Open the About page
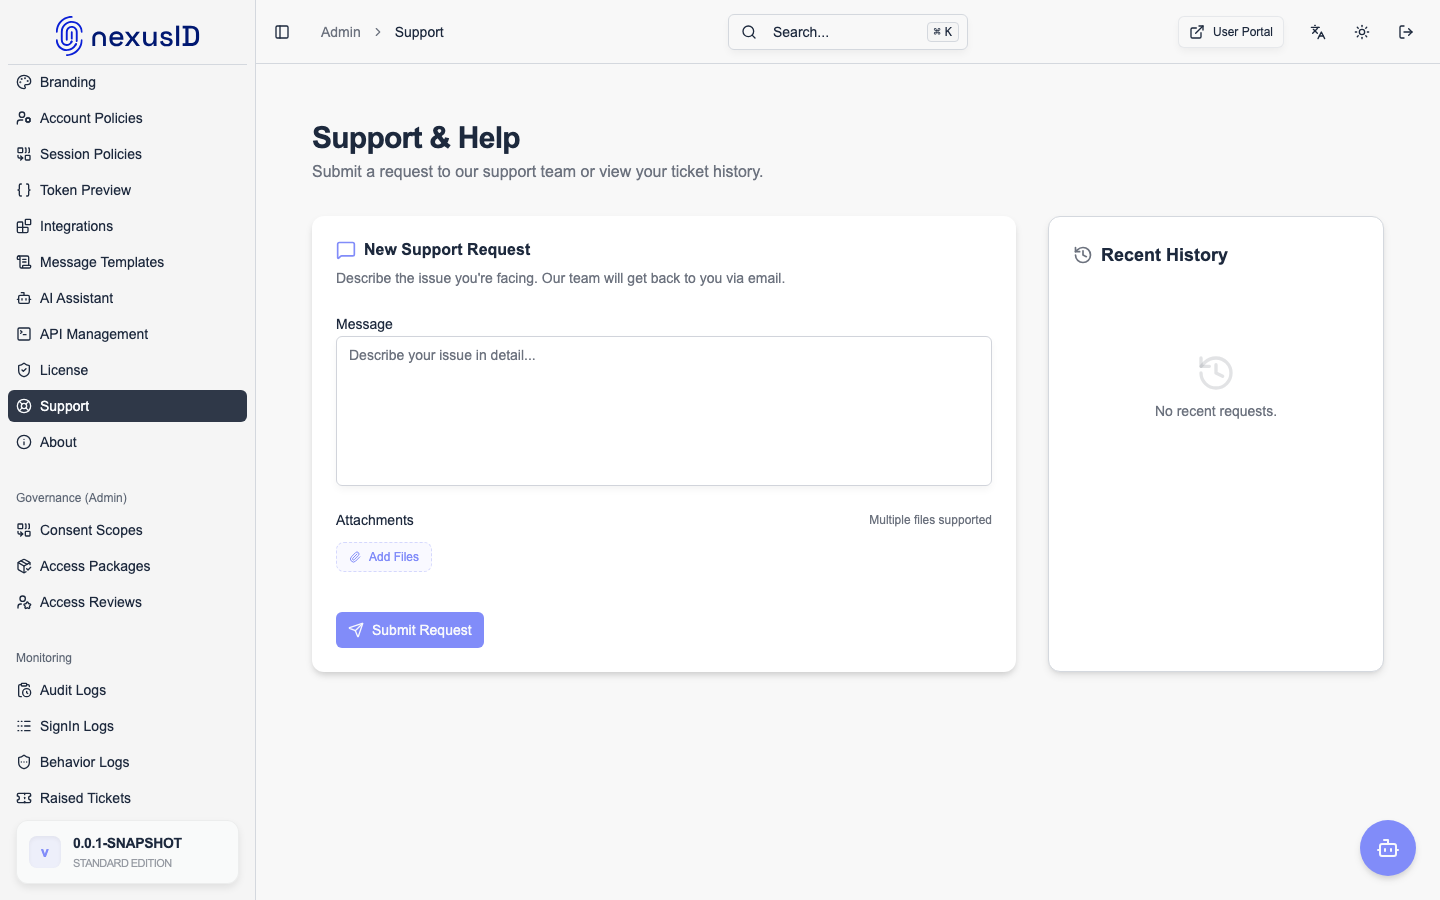1440x900 pixels. 127,442
